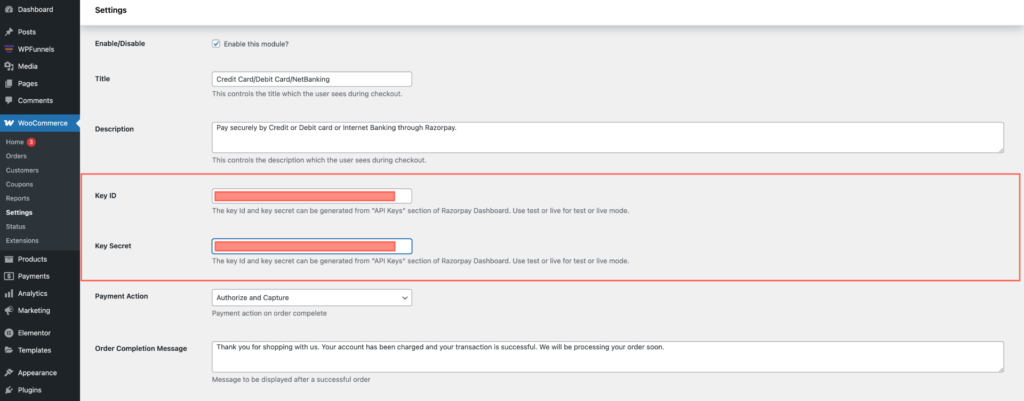
Task: Open WooCommerce Extensions submenu link
Action: tap(22, 240)
